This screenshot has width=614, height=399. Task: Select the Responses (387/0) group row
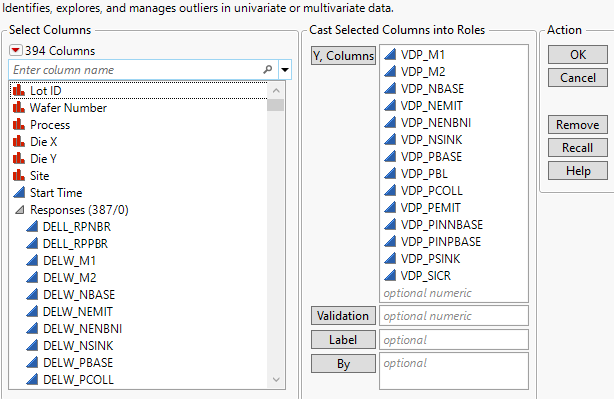click(138, 210)
